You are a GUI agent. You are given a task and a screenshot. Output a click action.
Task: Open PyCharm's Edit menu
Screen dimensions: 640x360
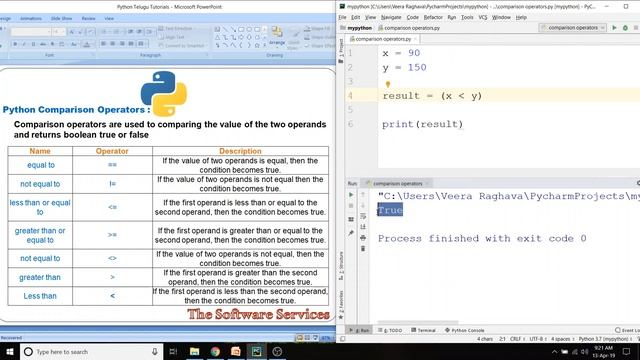[x=356, y=18]
